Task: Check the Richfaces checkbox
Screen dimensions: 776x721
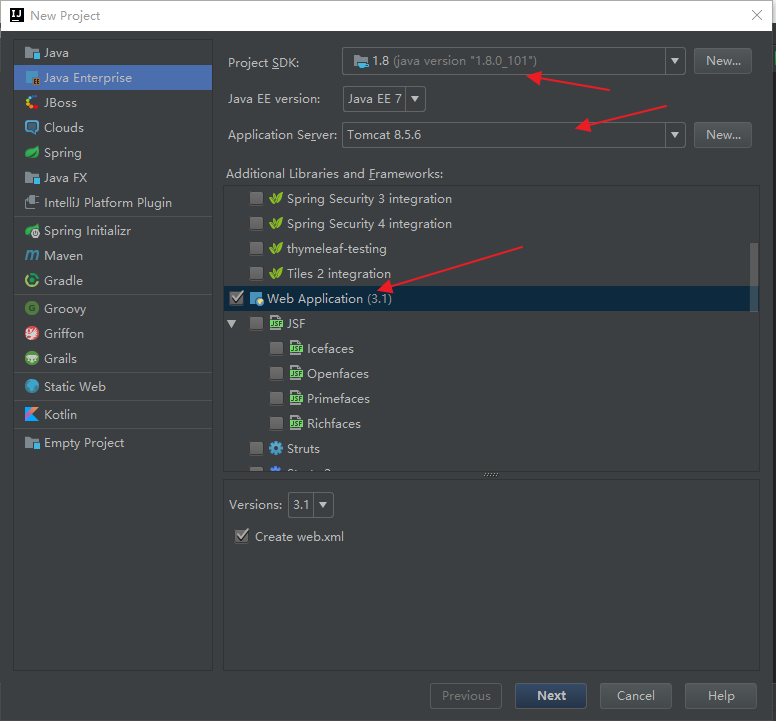Action: click(x=276, y=423)
